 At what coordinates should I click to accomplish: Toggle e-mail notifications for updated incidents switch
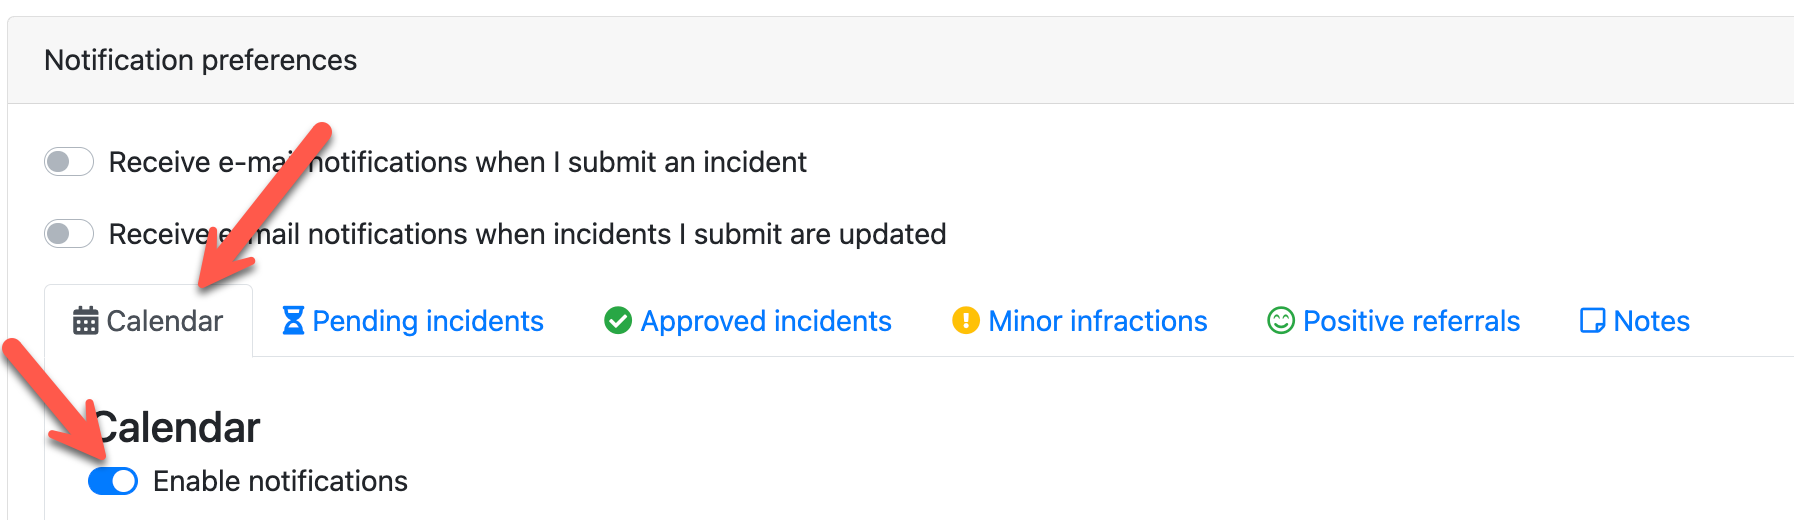pos(69,234)
